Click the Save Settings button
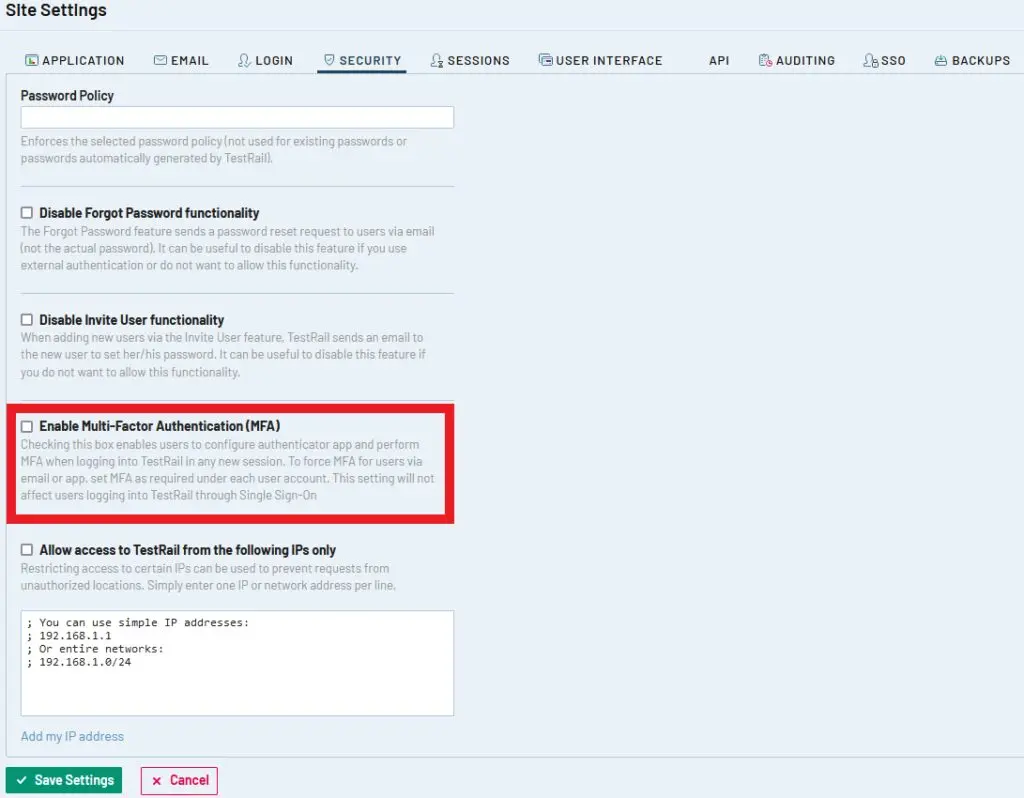This screenshot has height=798, width=1024. pos(64,780)
